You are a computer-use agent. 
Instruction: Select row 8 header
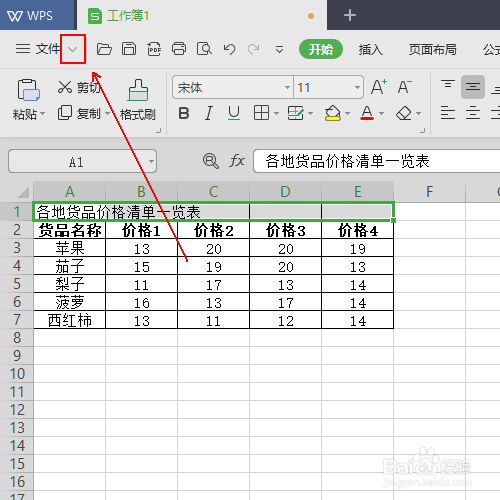click(17, 338)
